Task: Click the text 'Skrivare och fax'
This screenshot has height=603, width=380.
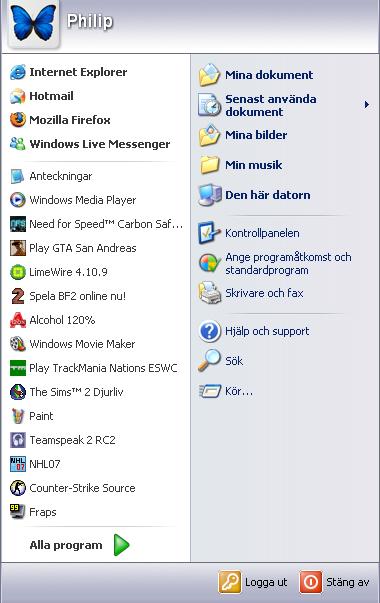Action: tap(264, 293)
